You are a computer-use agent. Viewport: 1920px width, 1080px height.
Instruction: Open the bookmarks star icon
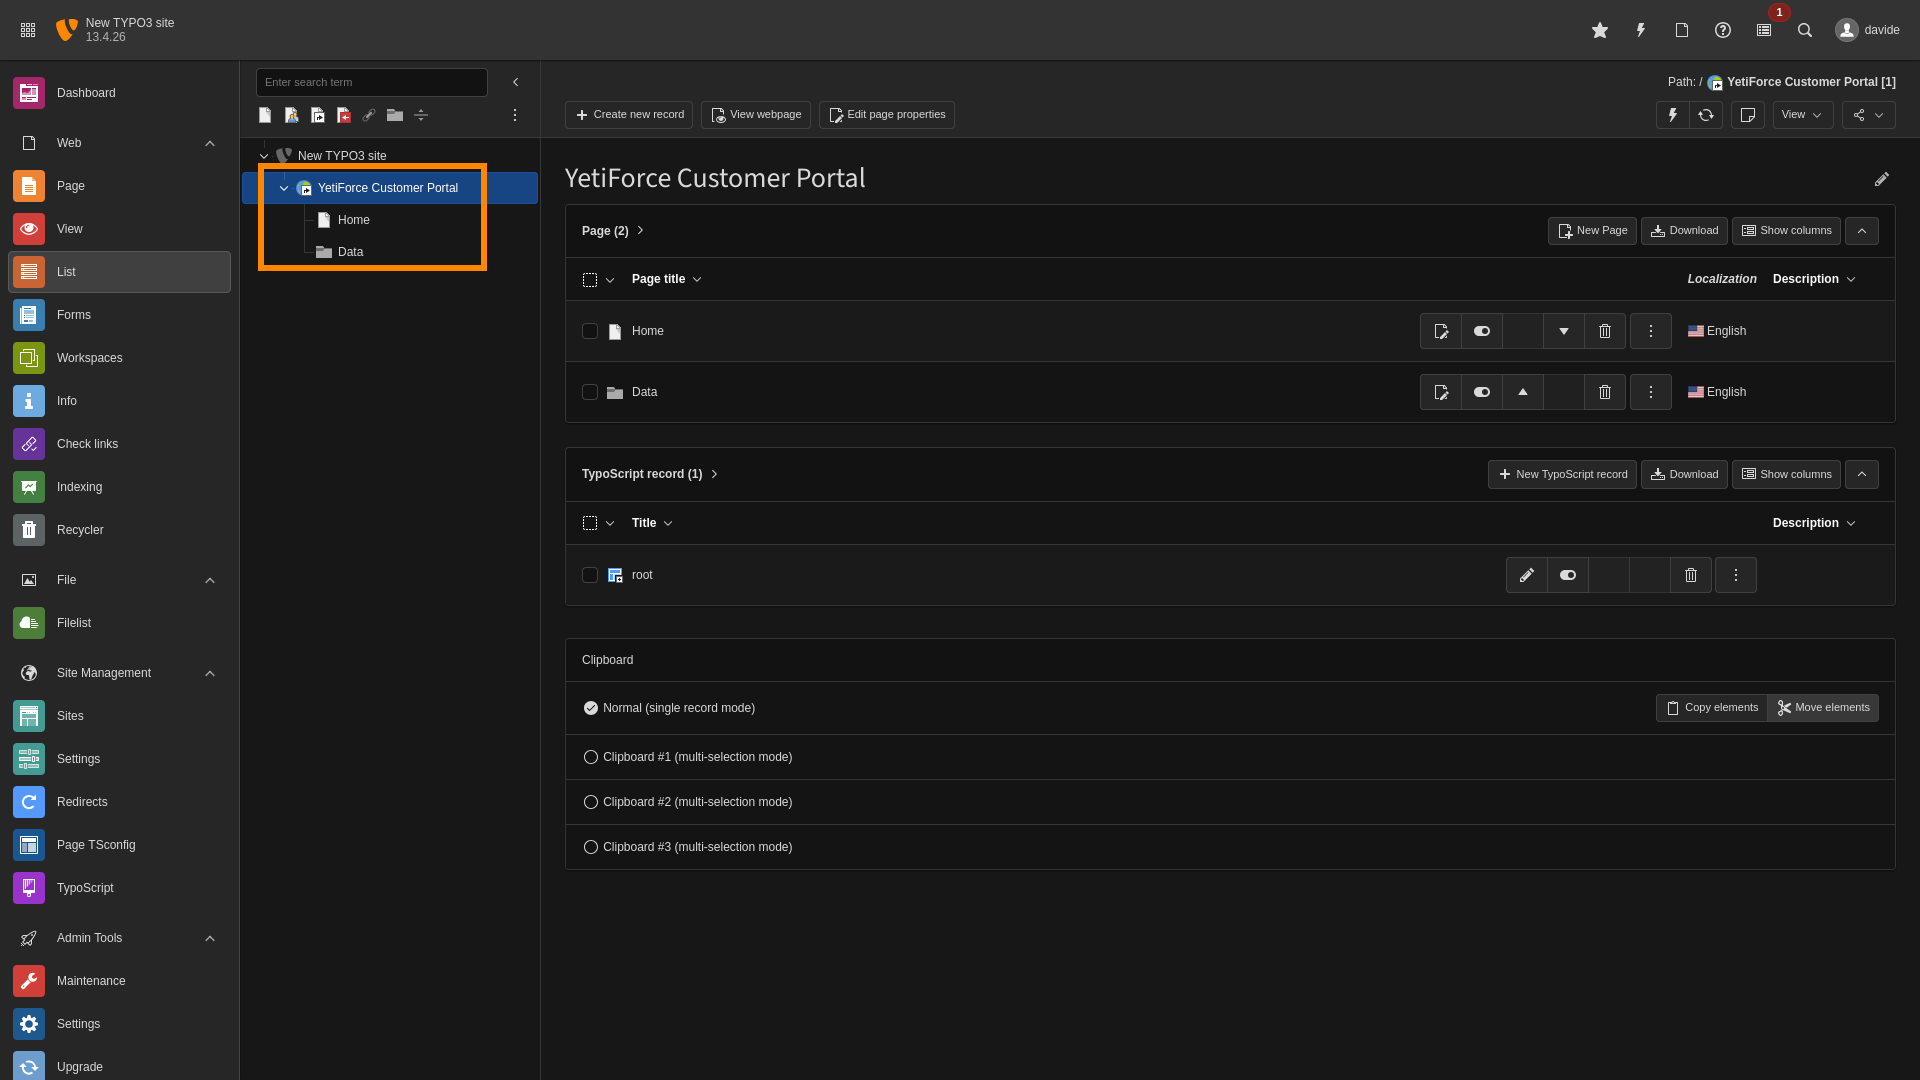[1600, 30]
